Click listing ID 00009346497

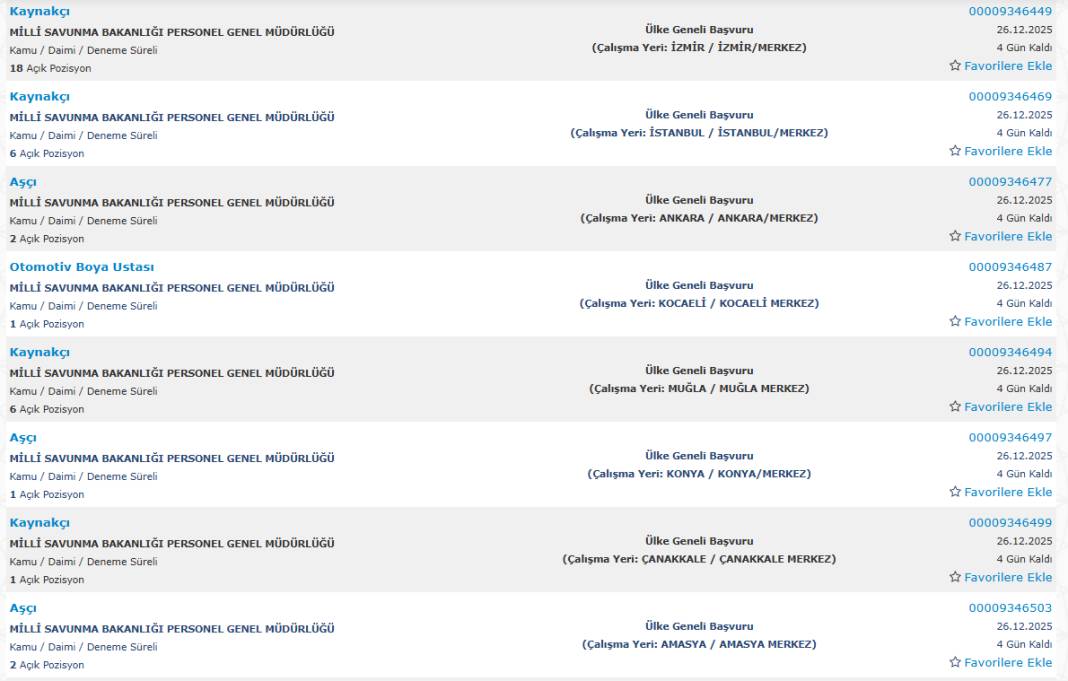click(1010, 438)
